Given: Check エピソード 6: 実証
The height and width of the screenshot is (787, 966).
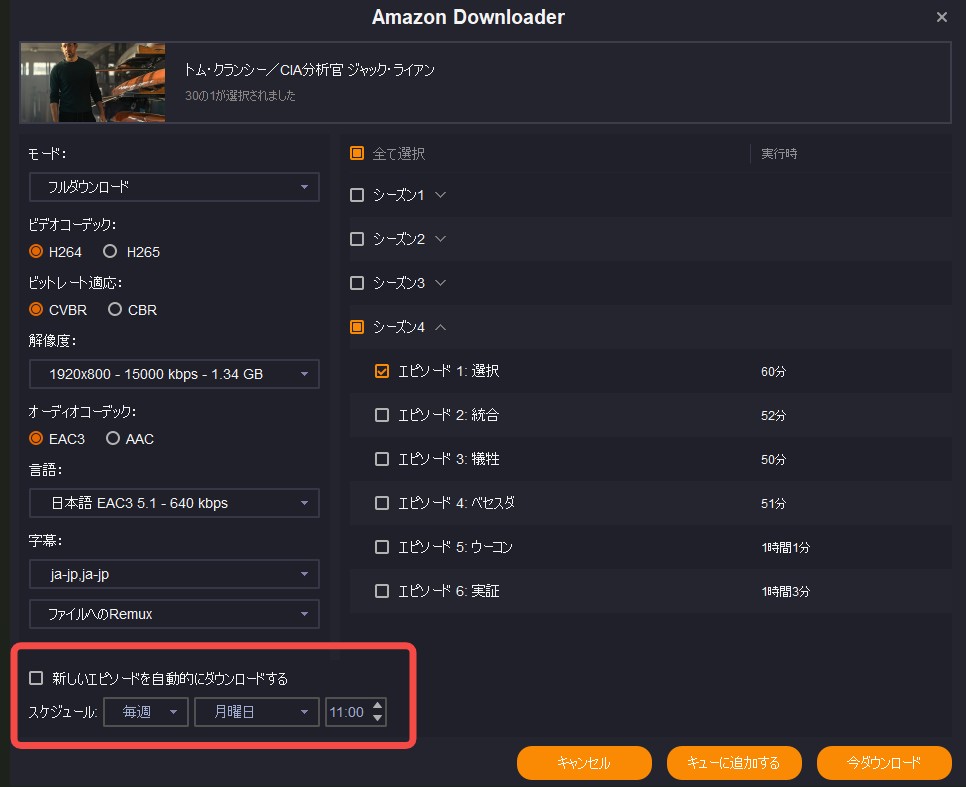Looking at the screenshot, I should pos(382,591).
